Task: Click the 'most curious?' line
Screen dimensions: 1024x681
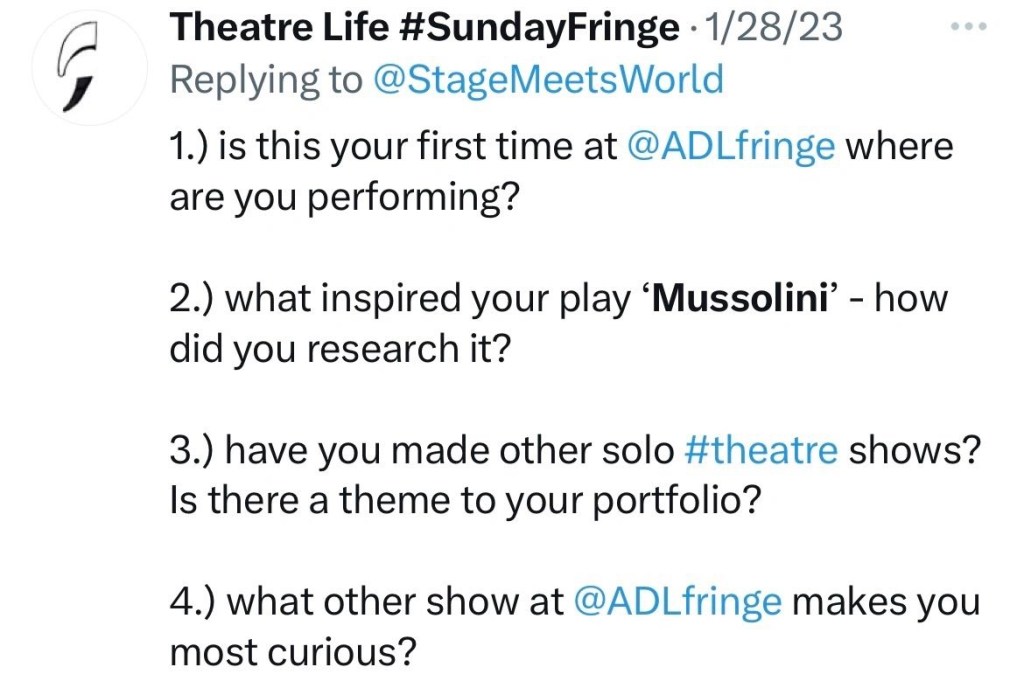Action: [292, 654]
